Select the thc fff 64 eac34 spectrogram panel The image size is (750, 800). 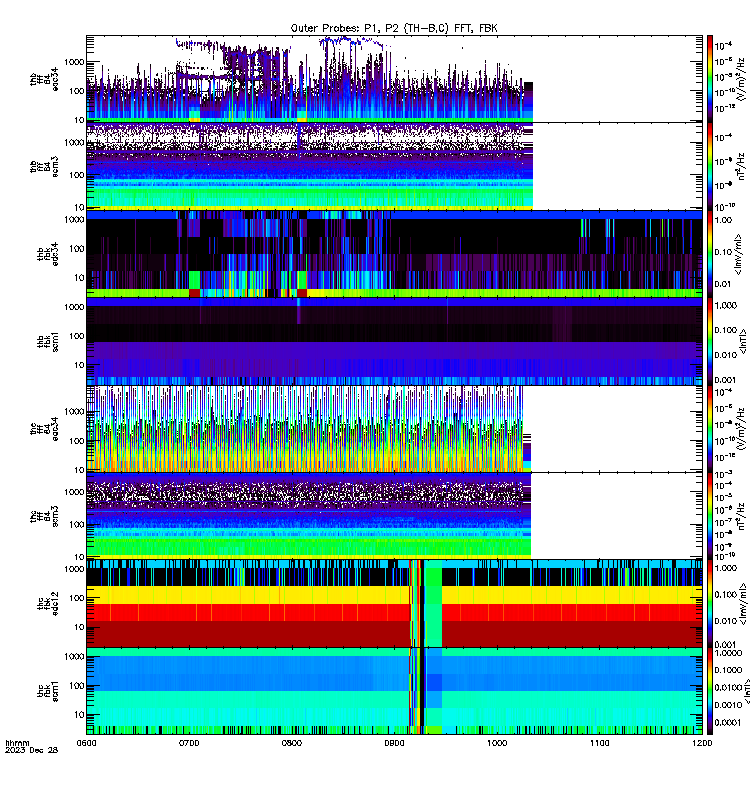[394, 429]
